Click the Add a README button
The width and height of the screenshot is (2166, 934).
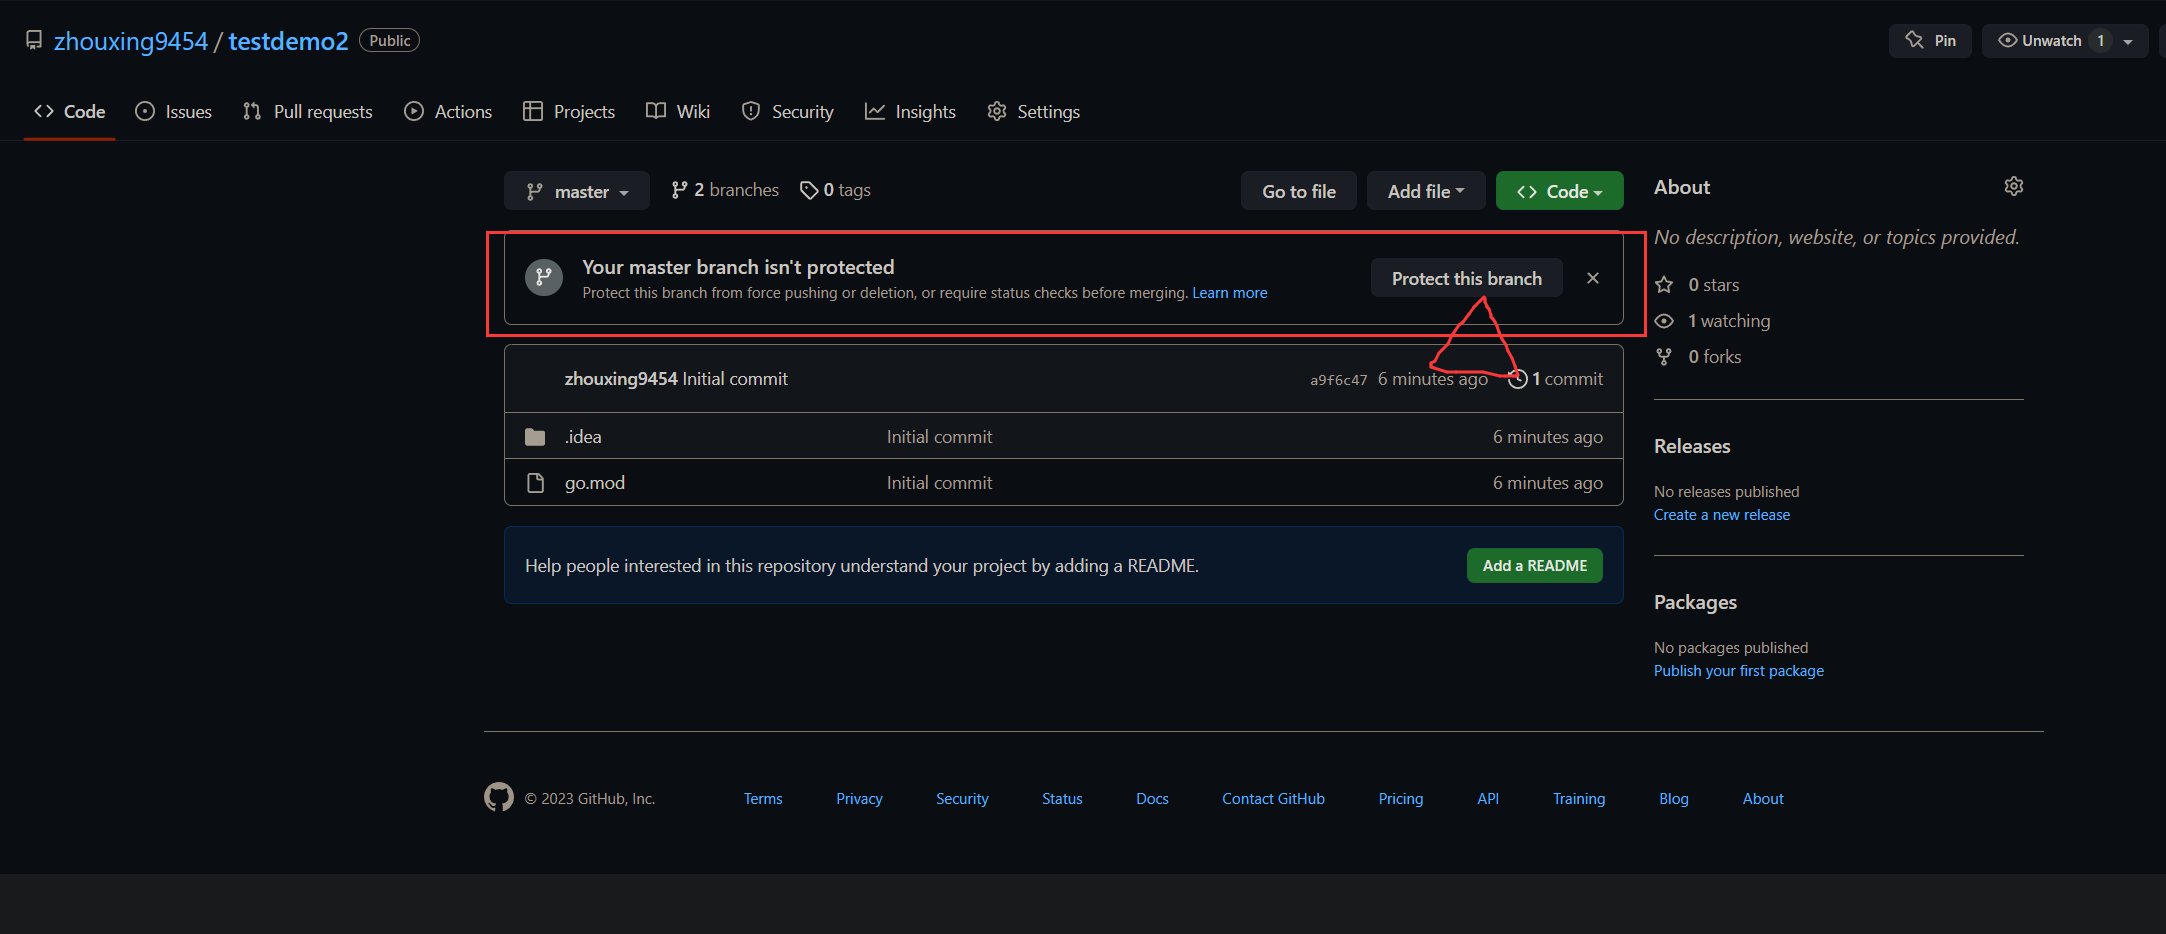click(x=1534, y=566)
